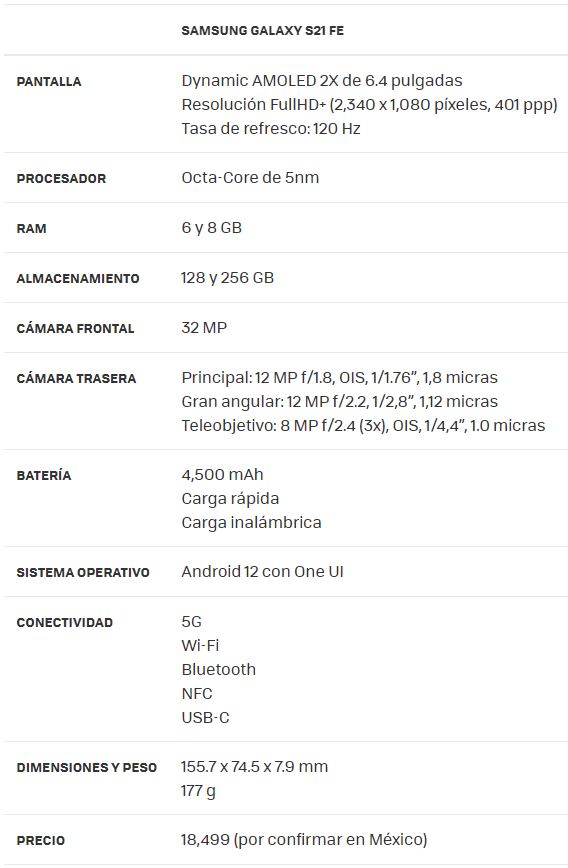Click the Teleobjetivo 8 MP camera line
Image resolution: width=568 pixels, height=868 pixels.
(x=363, y=425)
